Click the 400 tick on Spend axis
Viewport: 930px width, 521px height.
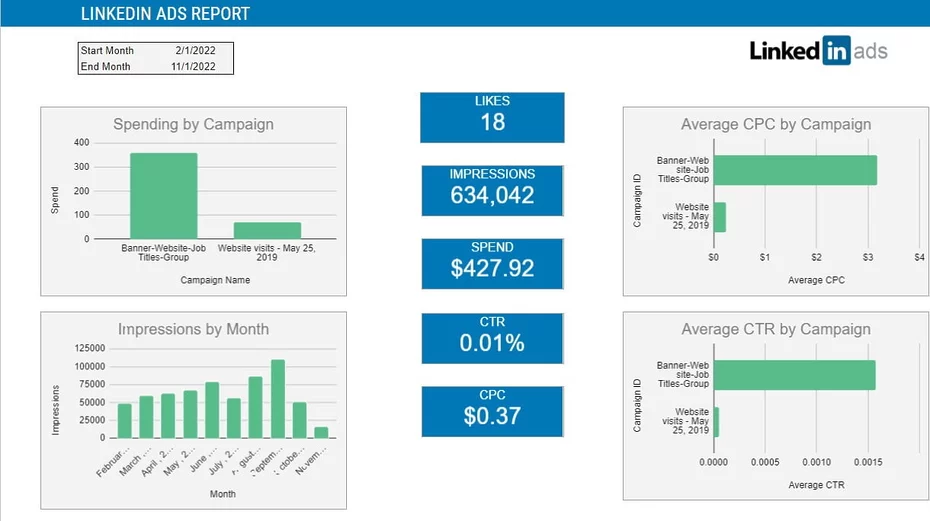pos(82,142)
